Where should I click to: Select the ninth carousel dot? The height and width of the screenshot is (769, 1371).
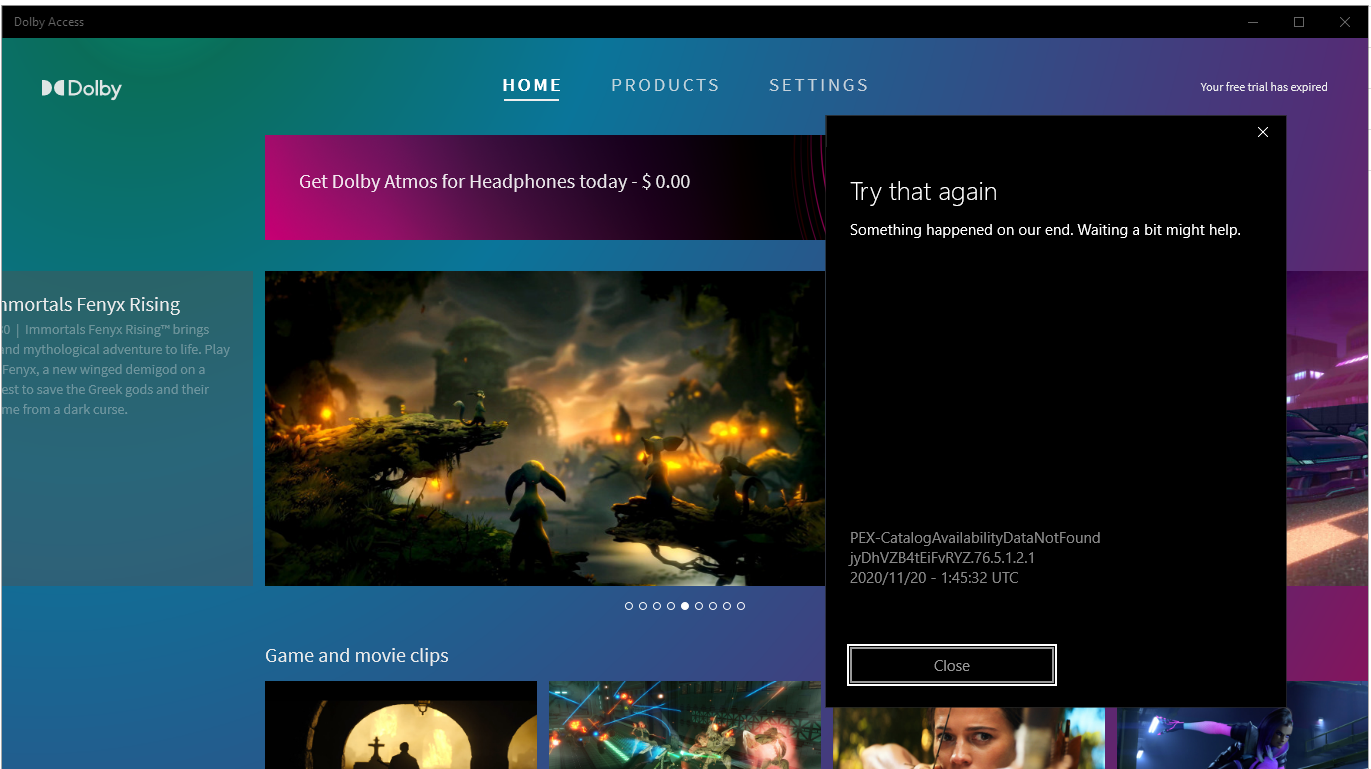click(x=741, y=606)
